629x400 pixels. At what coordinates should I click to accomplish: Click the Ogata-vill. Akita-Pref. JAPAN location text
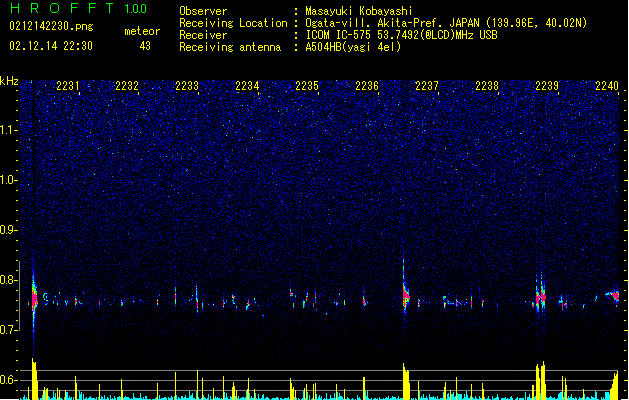click(x=446, y=23)
